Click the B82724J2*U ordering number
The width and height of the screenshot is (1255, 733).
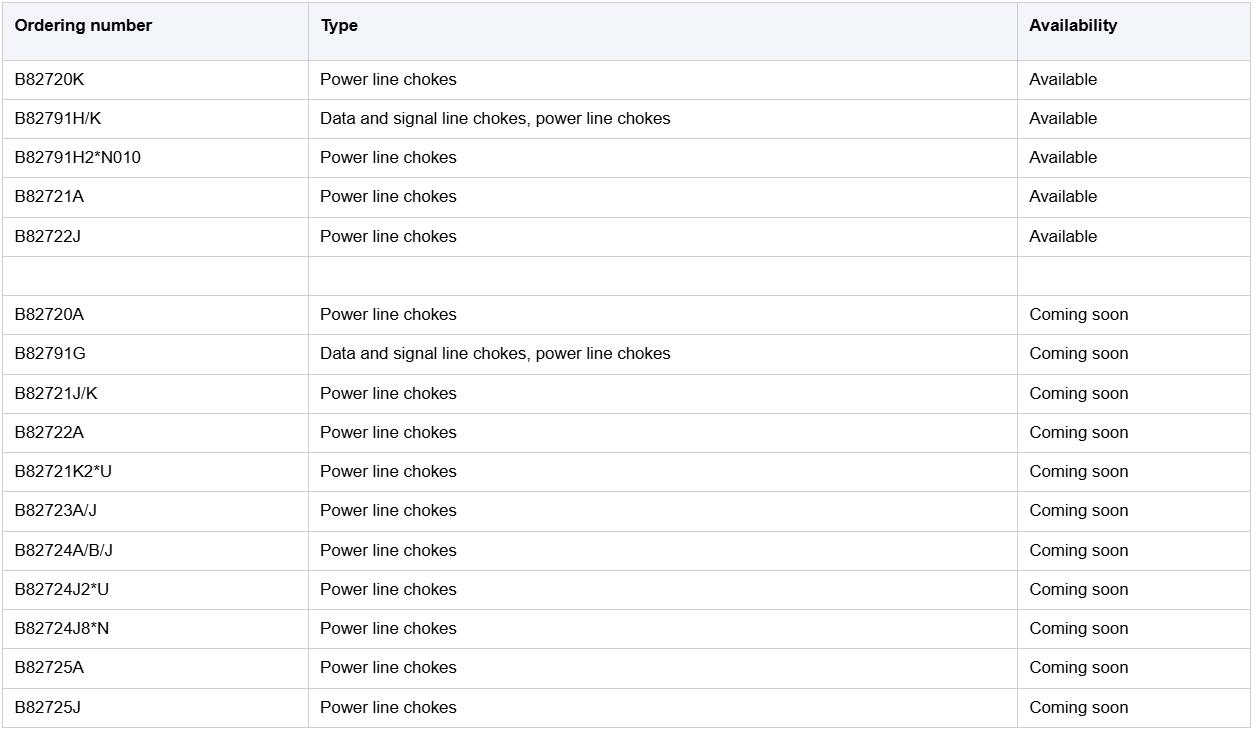coord(62,589)
